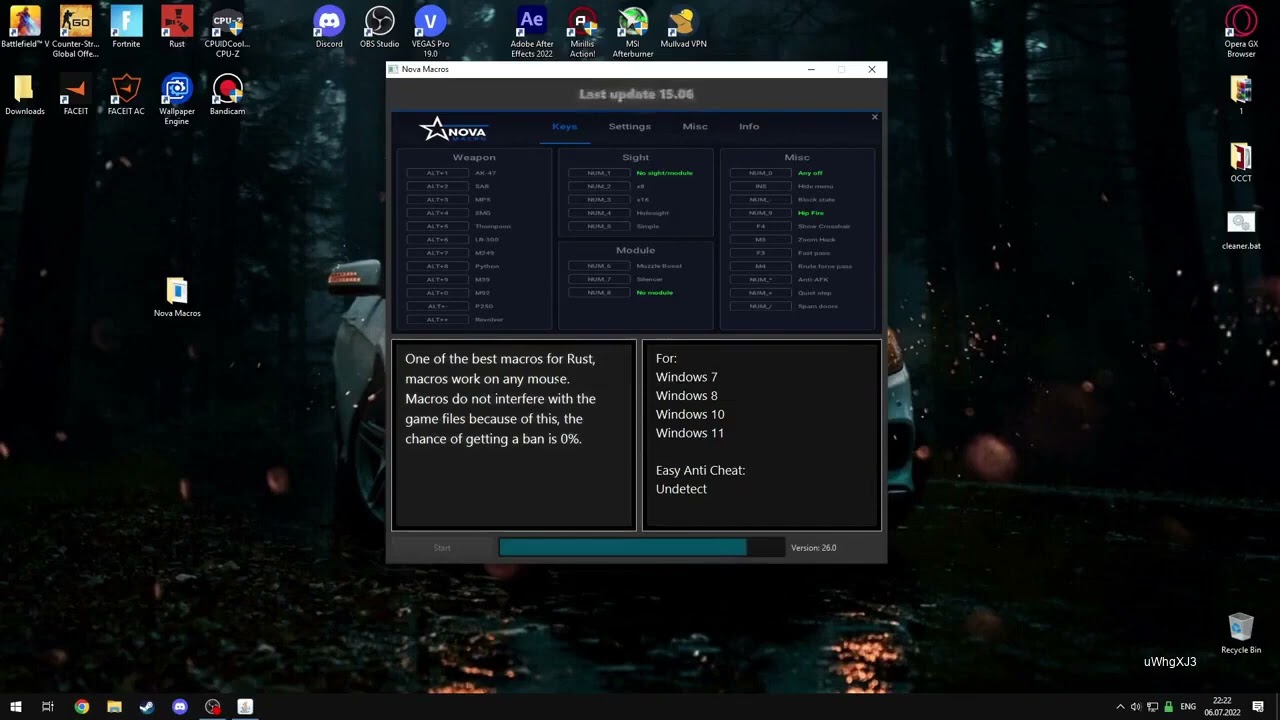This screenshot has width=1280, height=720.
Task: Select the MSI Afterburner shortcut
Action: (633, 32)
